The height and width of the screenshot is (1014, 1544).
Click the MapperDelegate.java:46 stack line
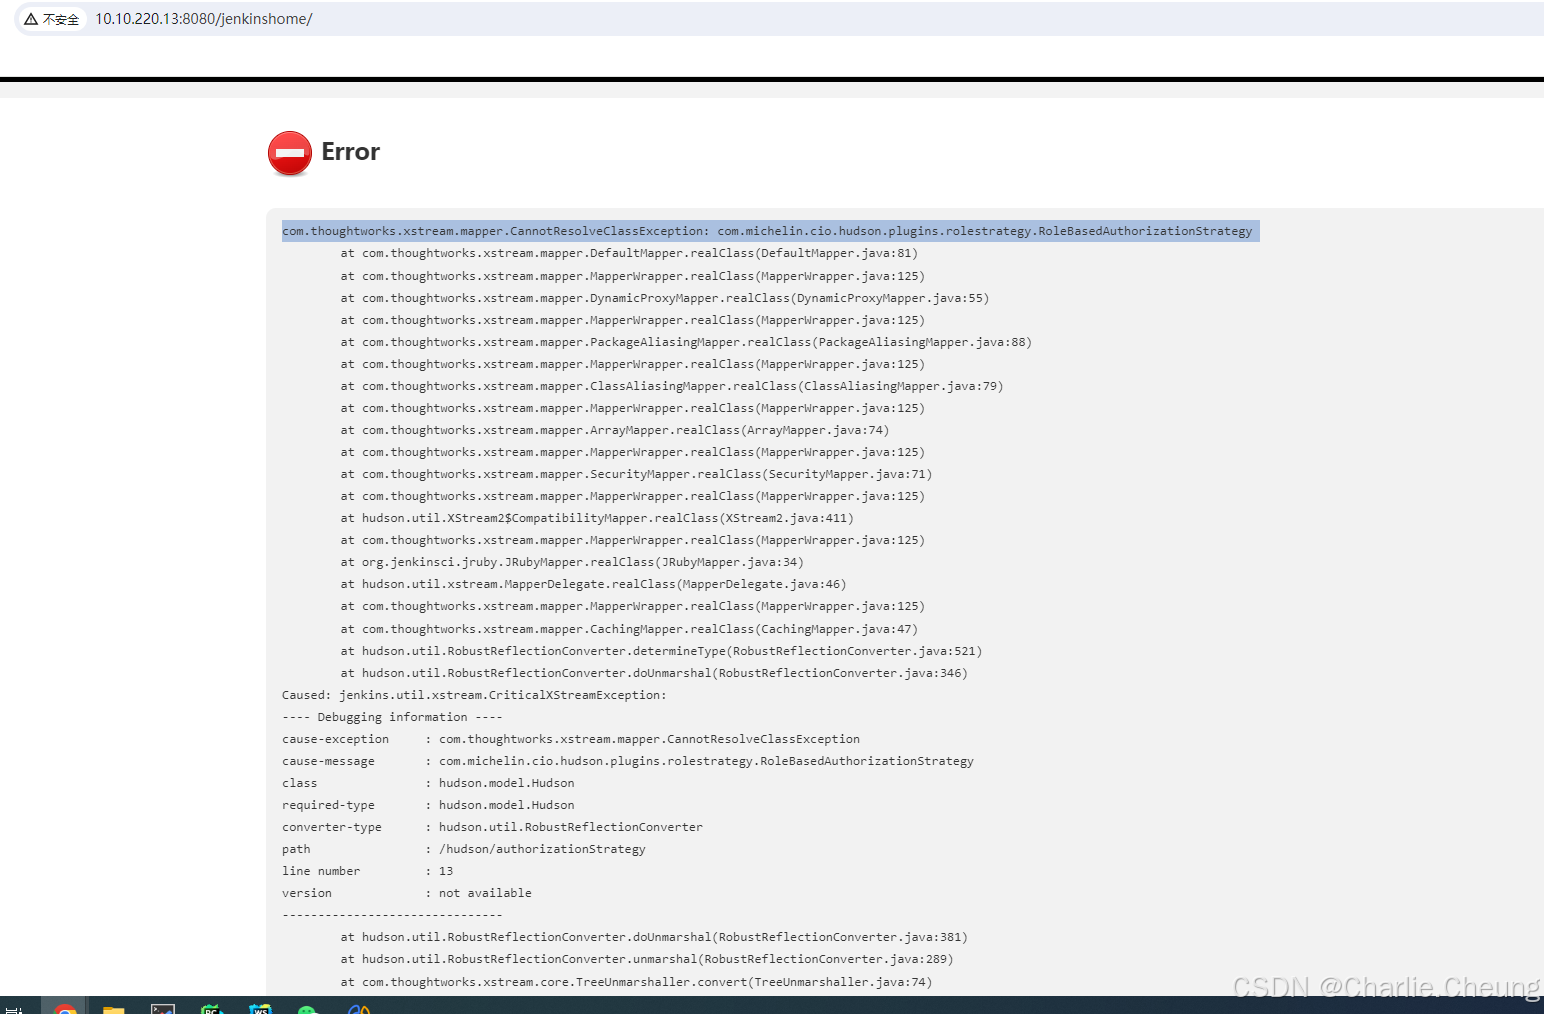593,584
